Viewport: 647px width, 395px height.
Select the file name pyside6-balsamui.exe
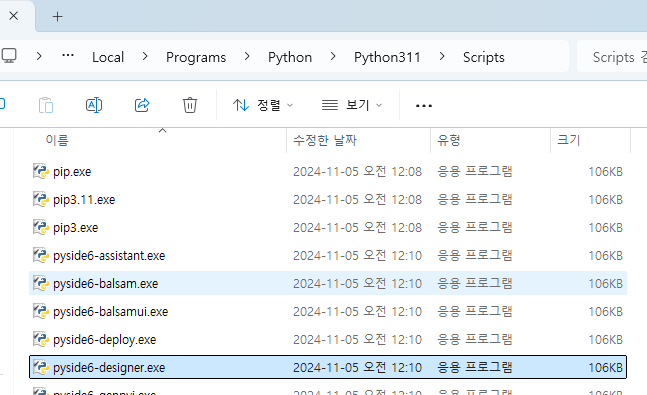click(111, 312)
